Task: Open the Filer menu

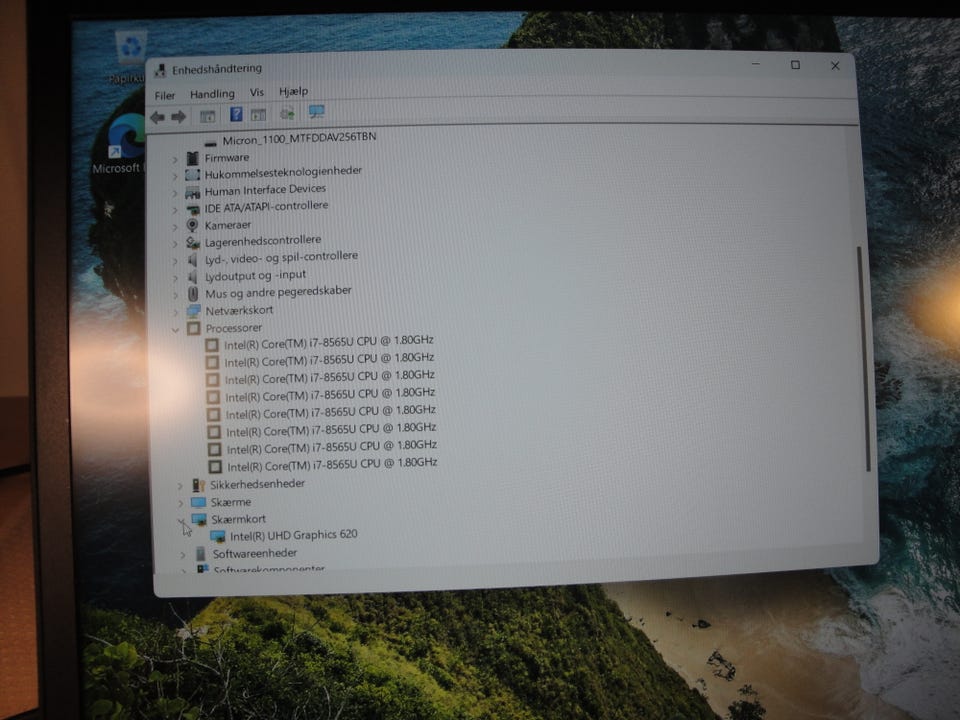Action: (x=165, y=96)
